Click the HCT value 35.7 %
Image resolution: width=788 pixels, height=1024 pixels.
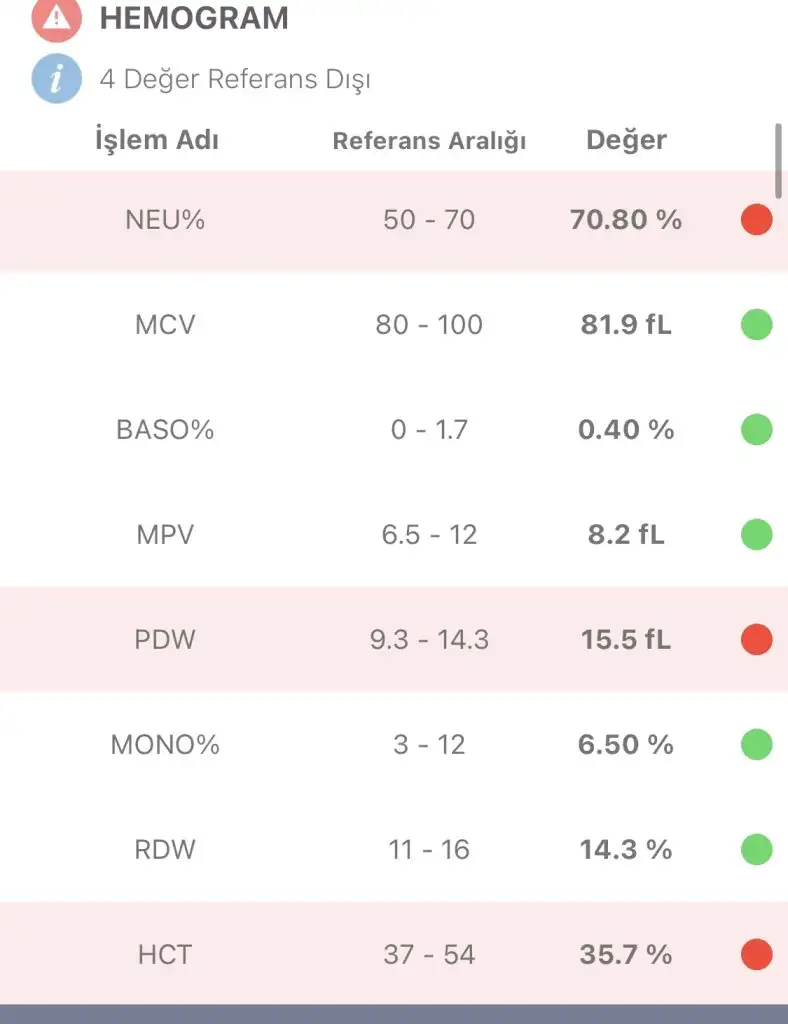(626, 955)
